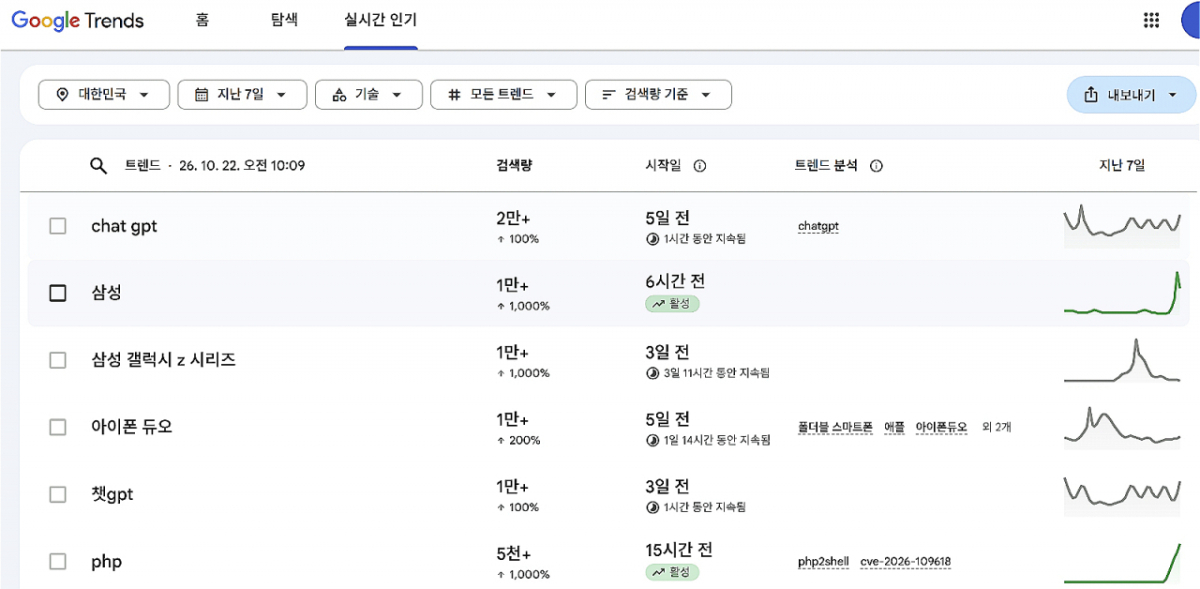The height and width of the screenshot is (589, 1200).
Task: Tick the 아이폰 듀오 checkbox
Action: 58,427
